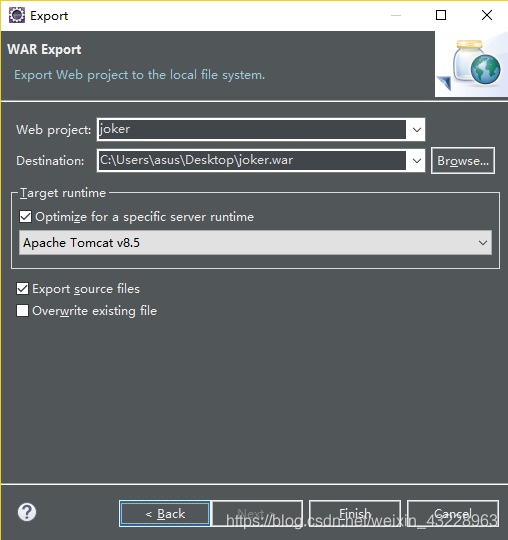This screenshot has width=508, height=540.
Task: Expand the Destination history dropdown arrow
Action: pos(417,161)
